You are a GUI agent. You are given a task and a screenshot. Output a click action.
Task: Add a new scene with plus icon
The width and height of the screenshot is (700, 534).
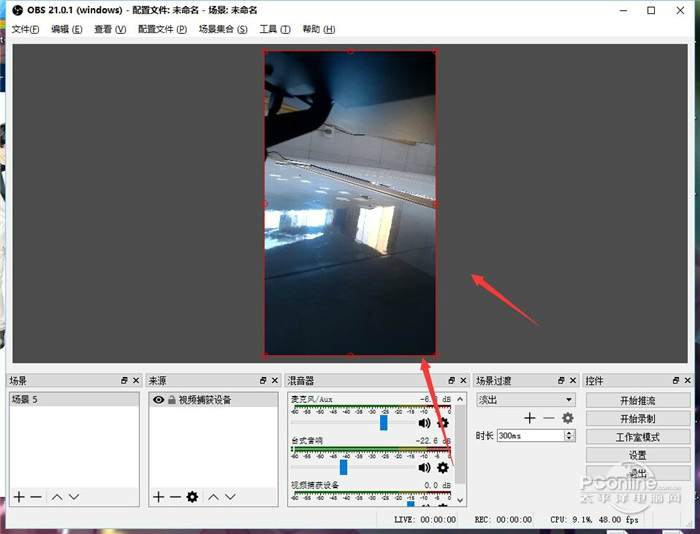(19, 496)
